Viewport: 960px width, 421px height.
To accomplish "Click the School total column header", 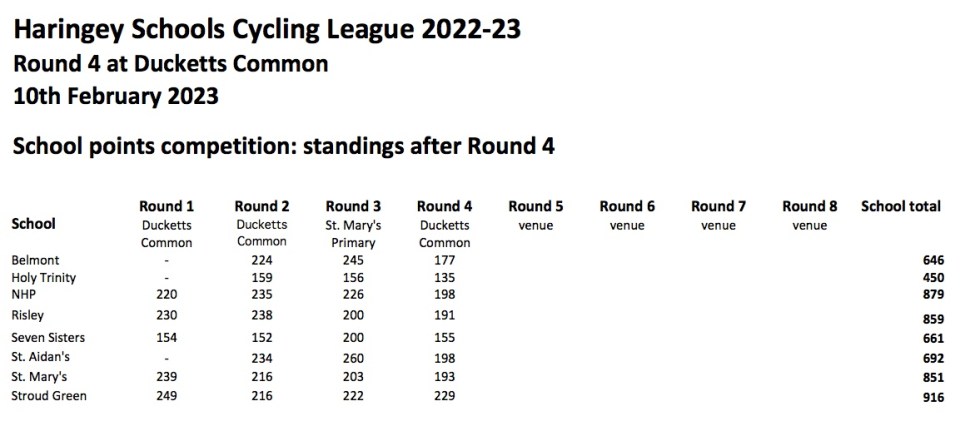I will (x=900, y=206).
